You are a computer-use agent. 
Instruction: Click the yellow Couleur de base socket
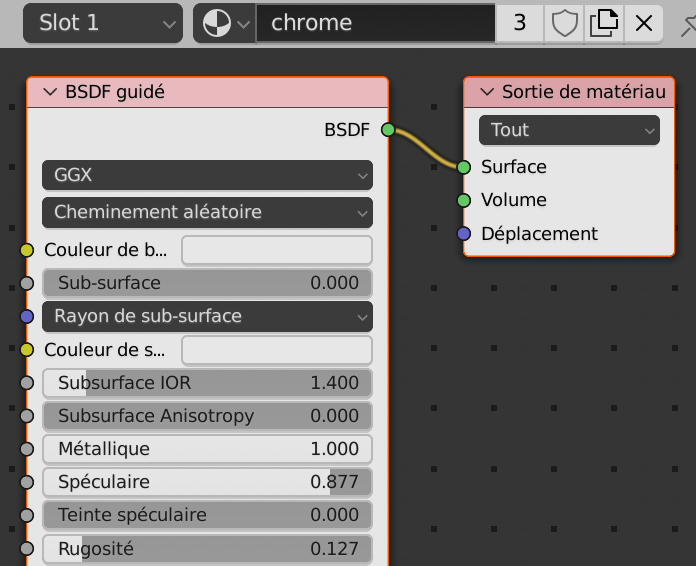pyautogui.click(x=27, y=250)
